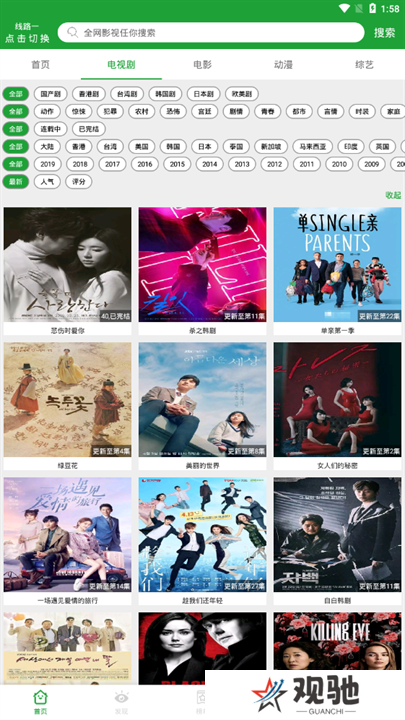
Task: Filter by year 2013
Action: [242, 164]
